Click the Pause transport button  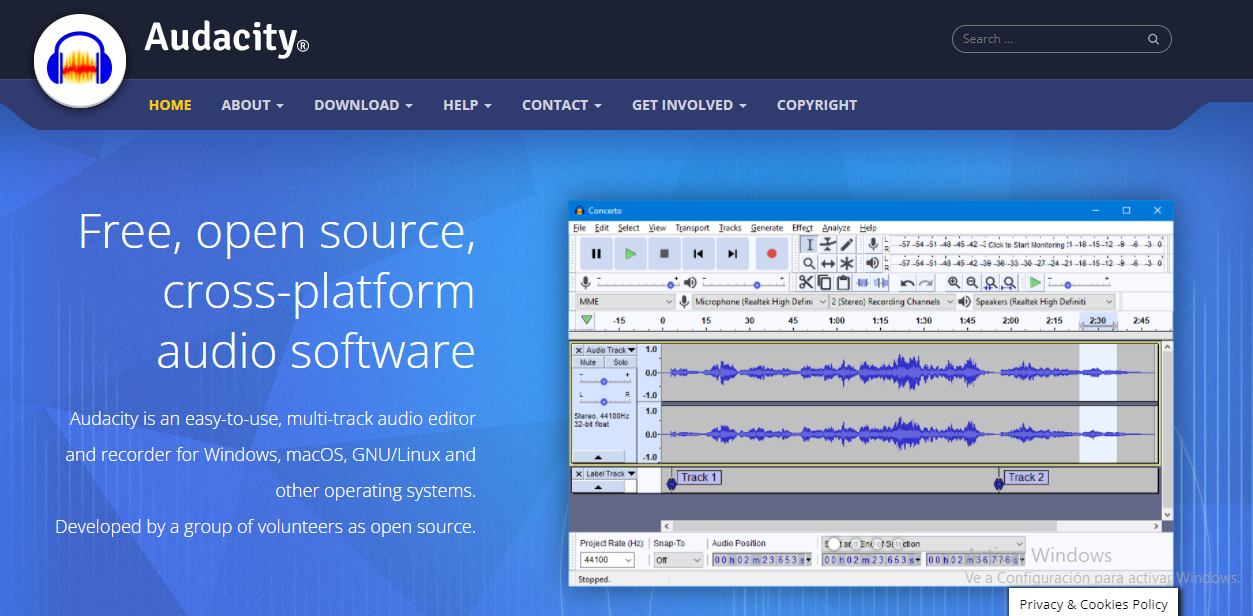click(x=596, y=254)
